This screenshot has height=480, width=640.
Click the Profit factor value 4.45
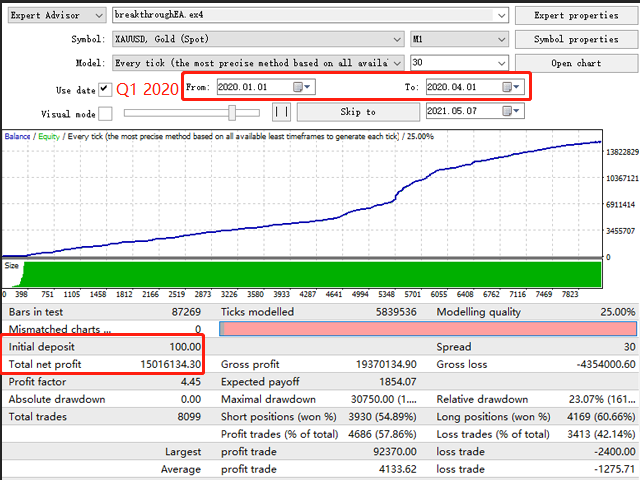pyautogui.click(x=191, y=382)
